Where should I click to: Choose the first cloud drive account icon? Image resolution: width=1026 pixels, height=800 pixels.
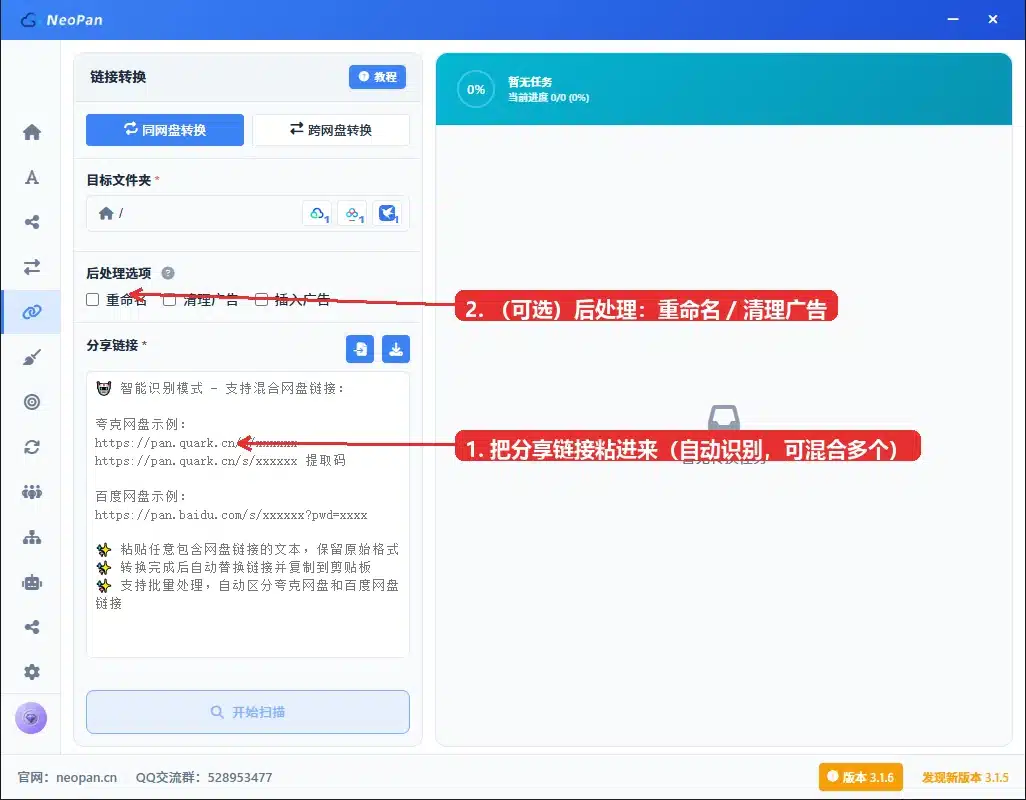point(317,213)
